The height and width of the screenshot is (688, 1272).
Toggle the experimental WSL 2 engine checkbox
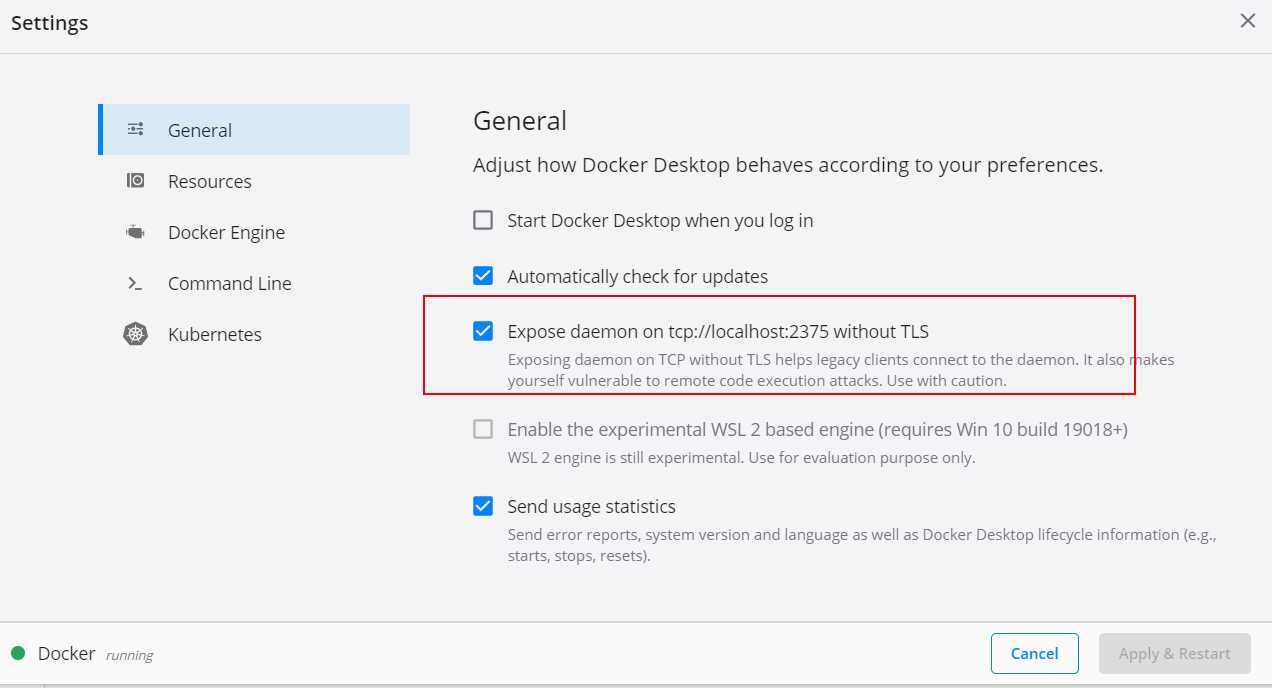pos(483,429)
